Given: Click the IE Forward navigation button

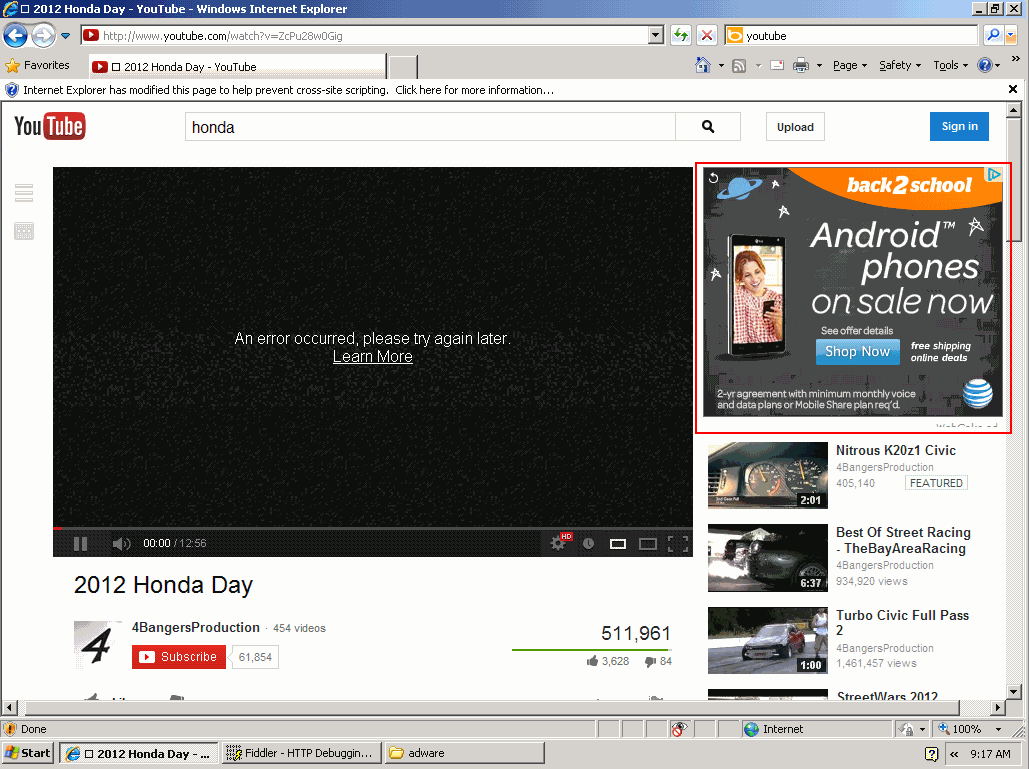Looking at the screenshot, I should click(43, 35).
